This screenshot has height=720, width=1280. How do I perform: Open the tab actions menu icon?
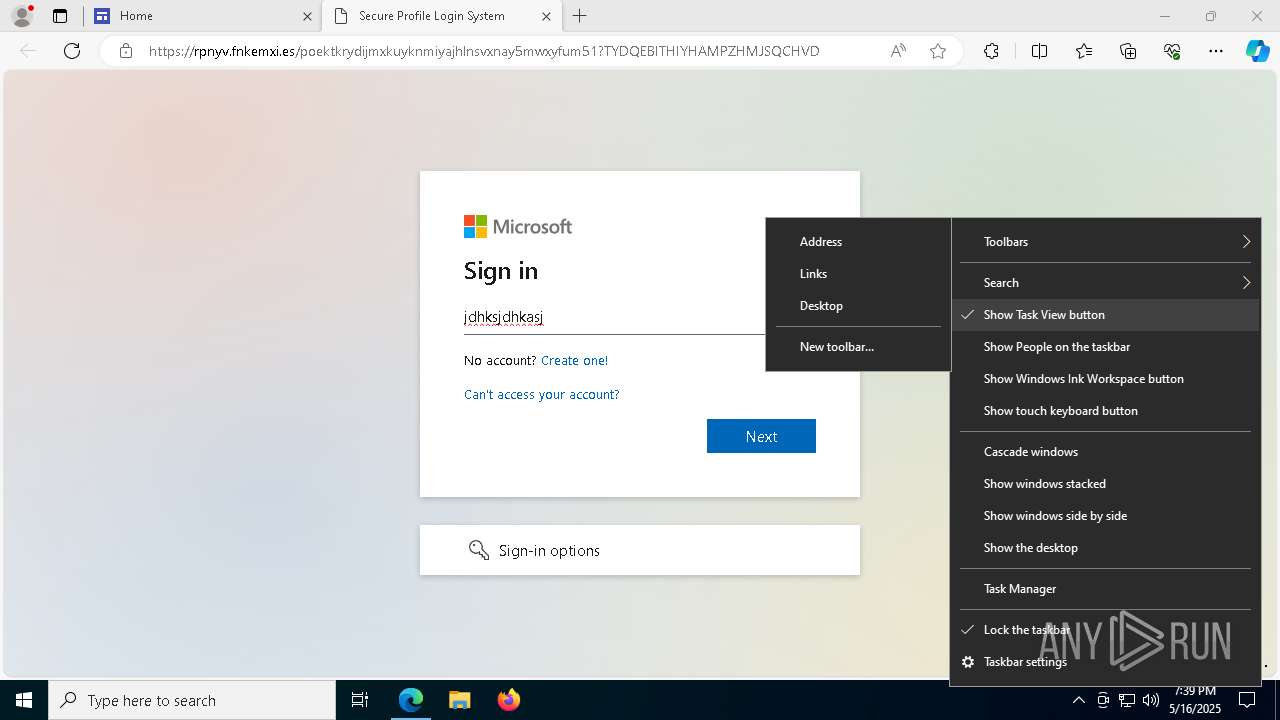(x=60, y=16)
